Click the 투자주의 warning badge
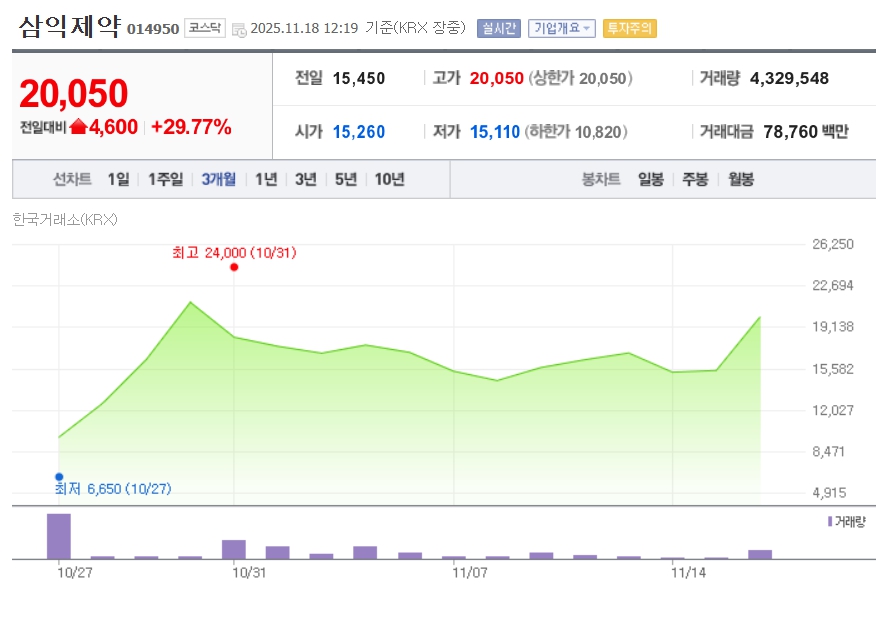 point(629,28)
